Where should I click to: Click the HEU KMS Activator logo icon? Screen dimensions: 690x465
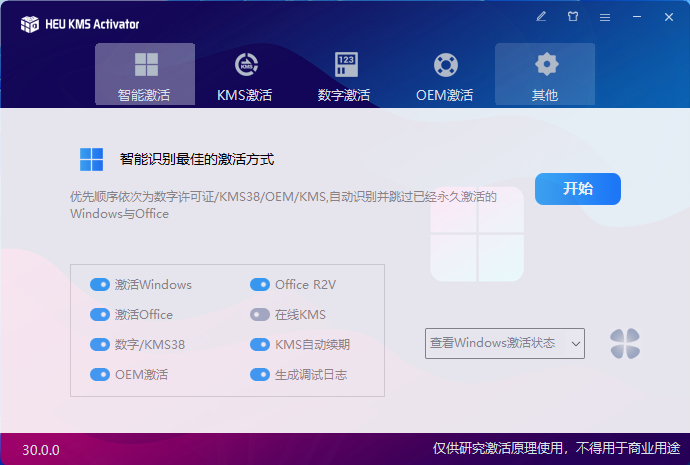click(x=30, y=24)
